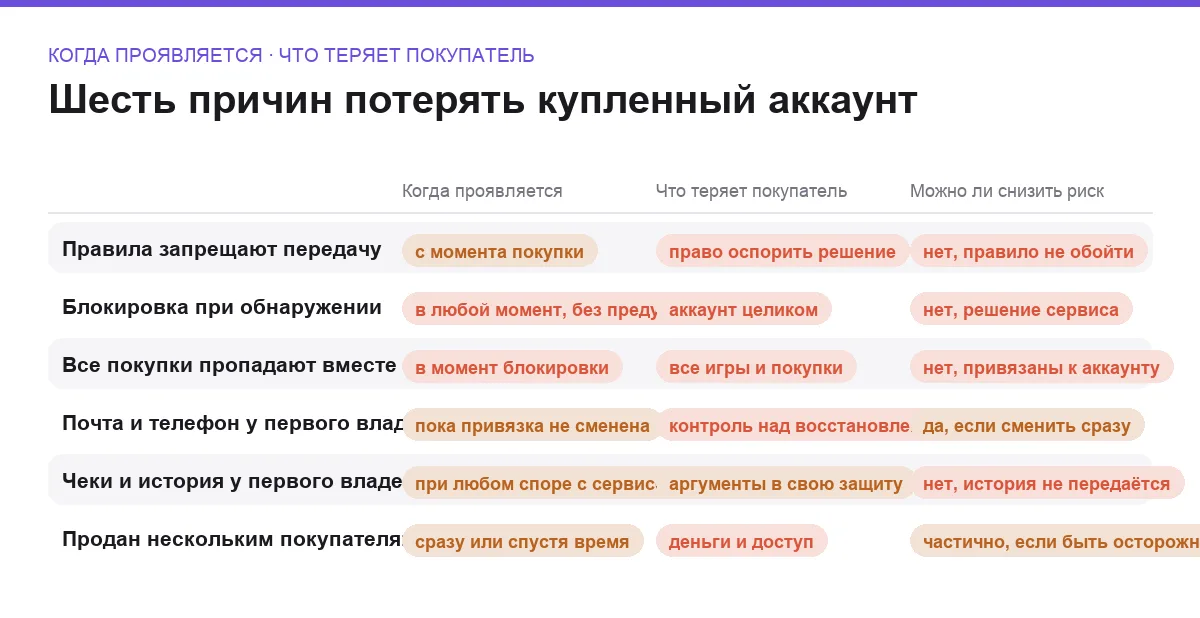The width and height of the screenshot is (1200, 618).
Task: Select row label 'Почта и телефон у первого влад'
Action: [233, 424]
